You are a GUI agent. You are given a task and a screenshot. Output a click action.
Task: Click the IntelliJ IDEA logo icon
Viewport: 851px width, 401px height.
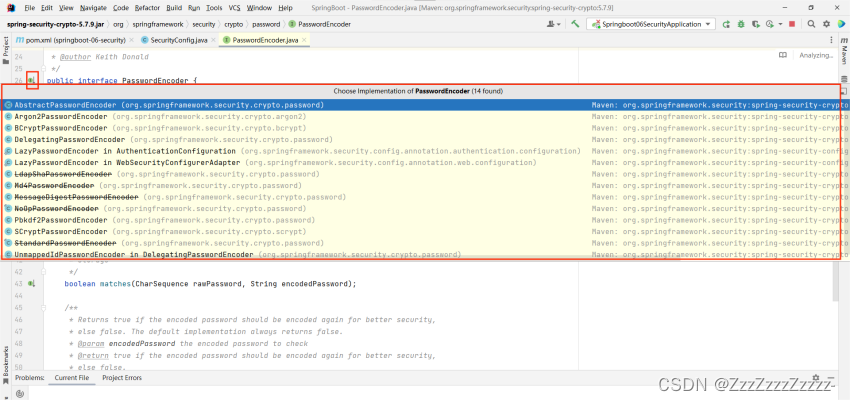pyautogui.click(x=11, y=8)
